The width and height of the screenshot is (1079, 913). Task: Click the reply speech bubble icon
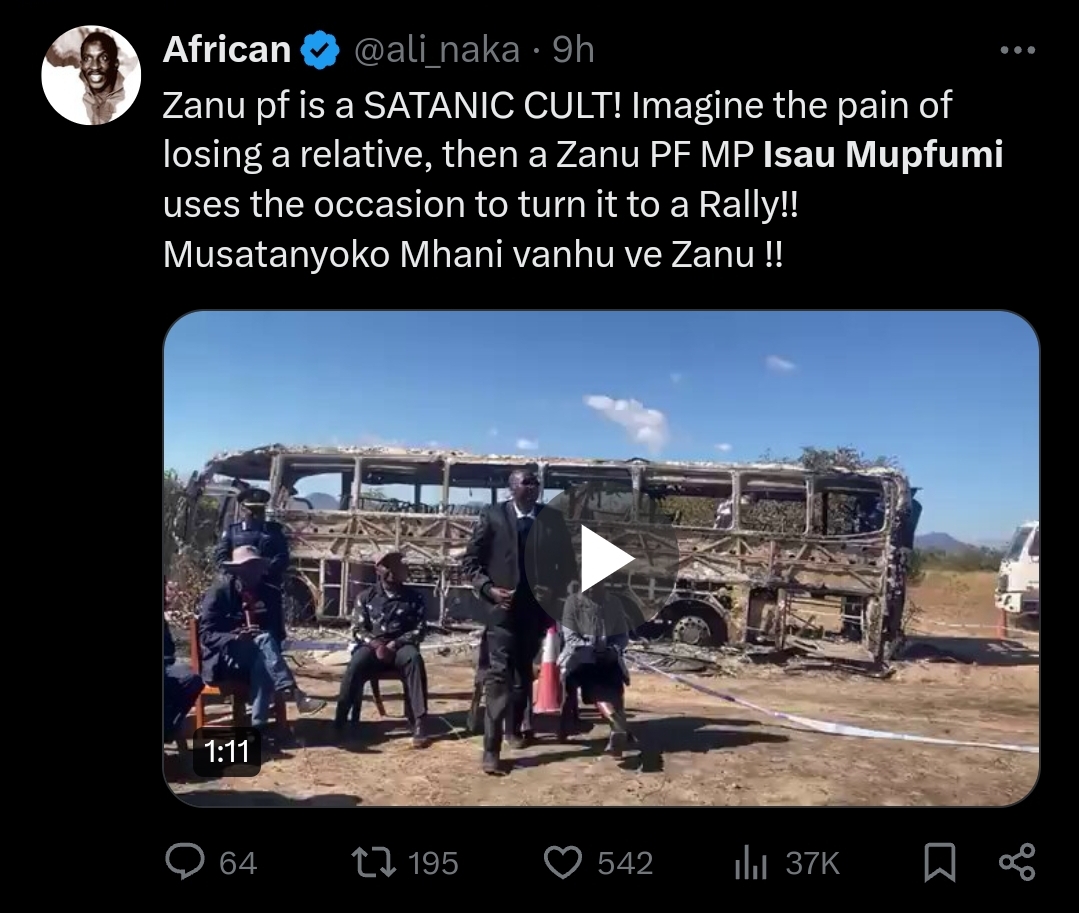[184, 861]
